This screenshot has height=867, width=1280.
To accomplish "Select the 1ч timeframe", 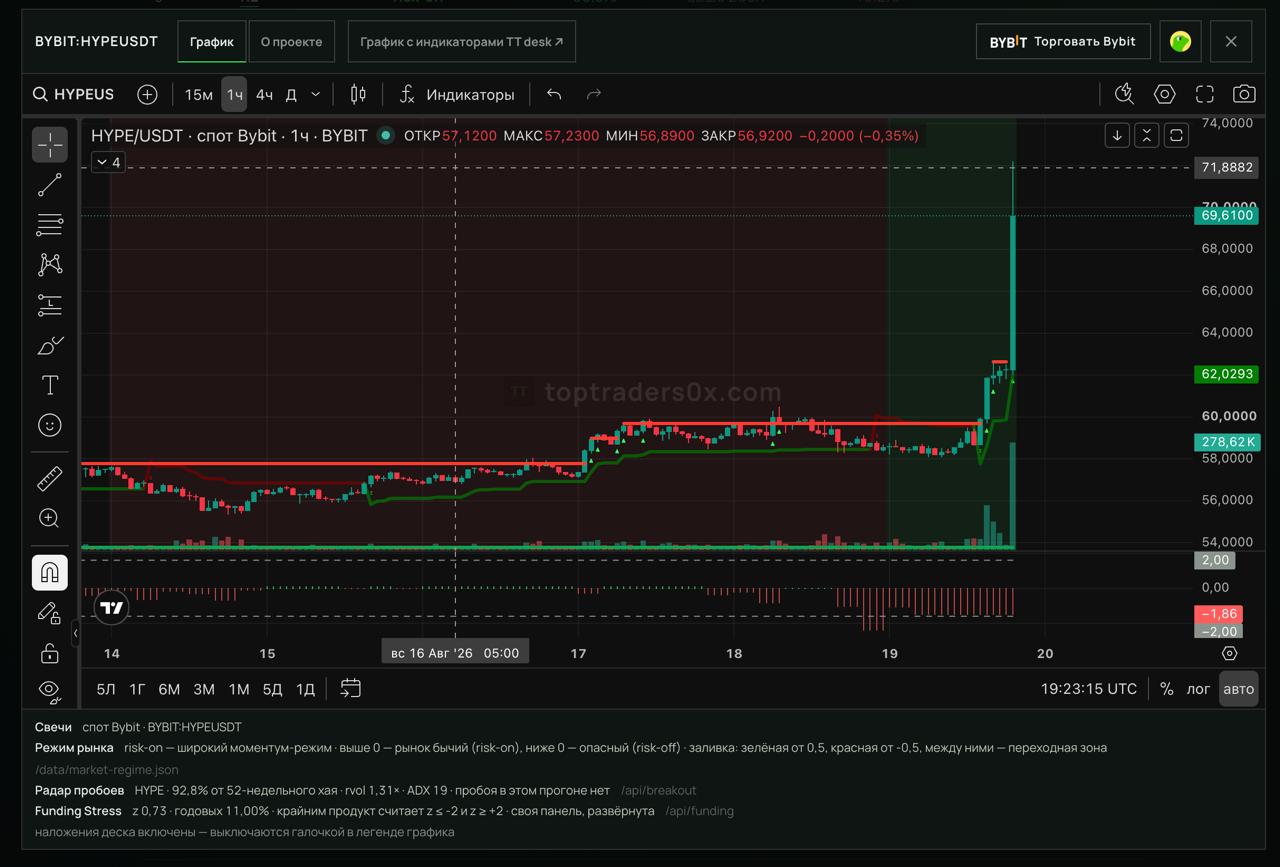I will (x=234, y=94).
